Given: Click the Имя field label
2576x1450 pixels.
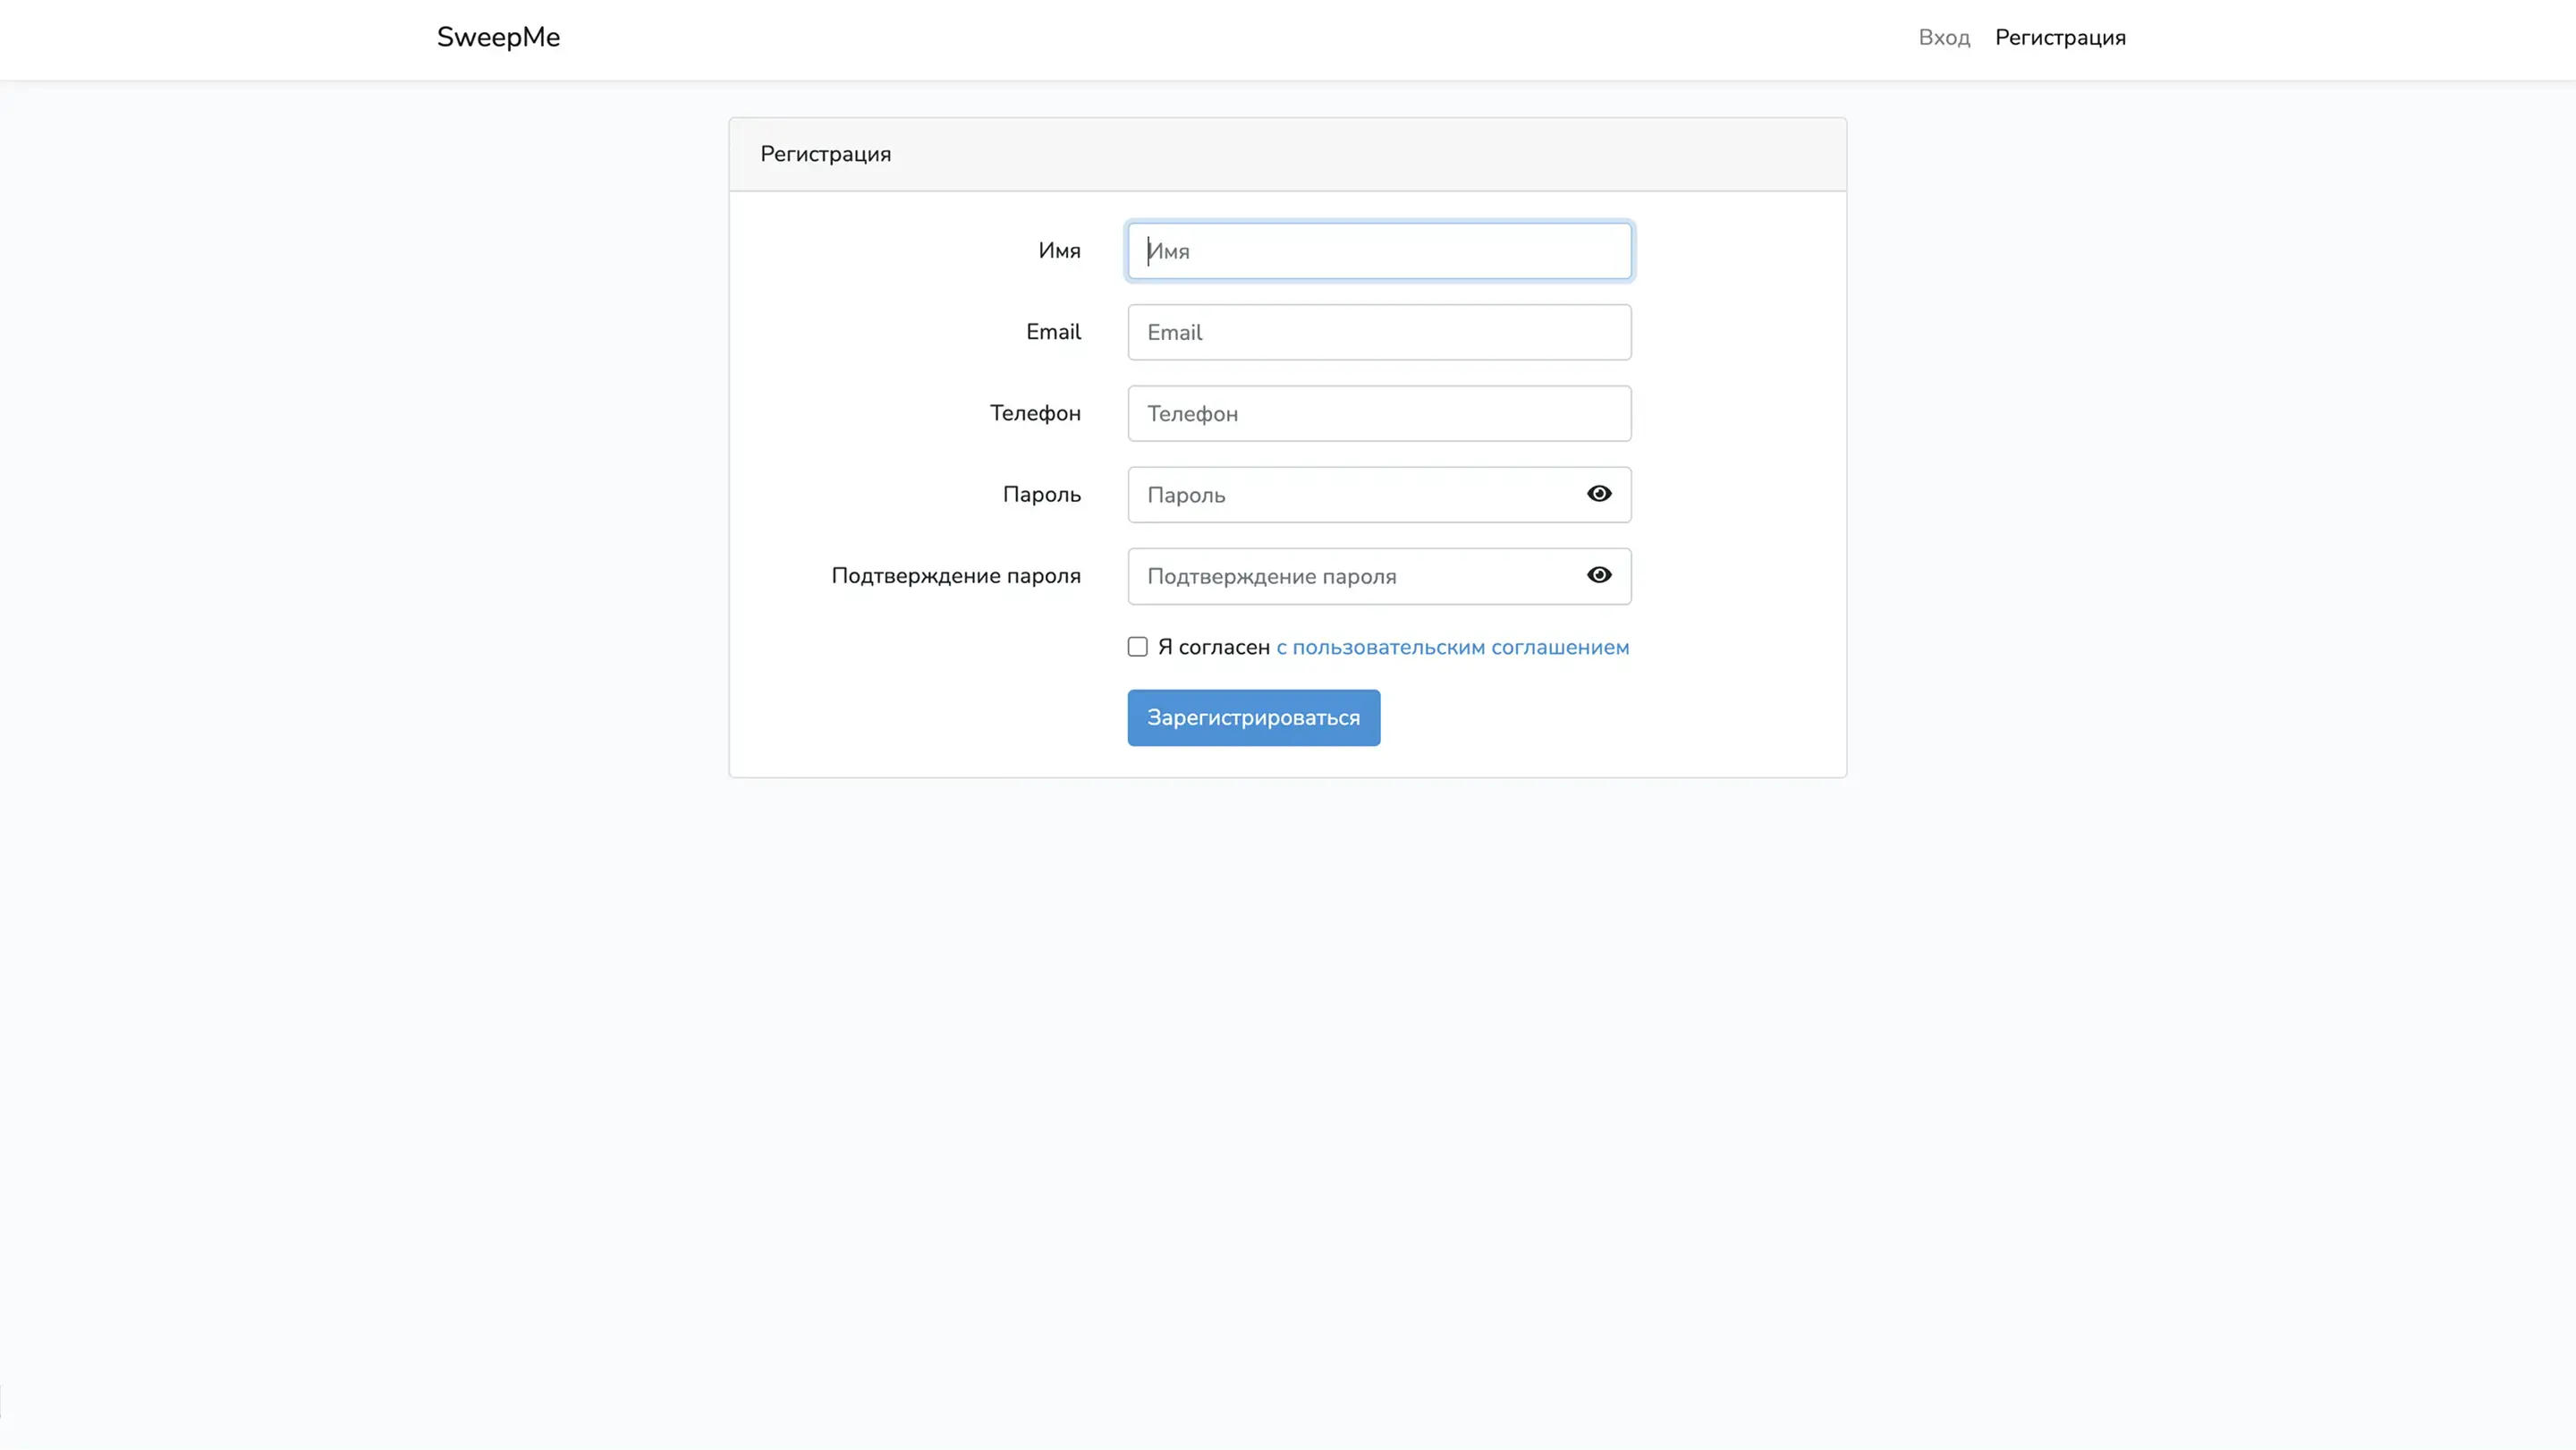Looking at the screenshot, I should tap(1059, 251).
